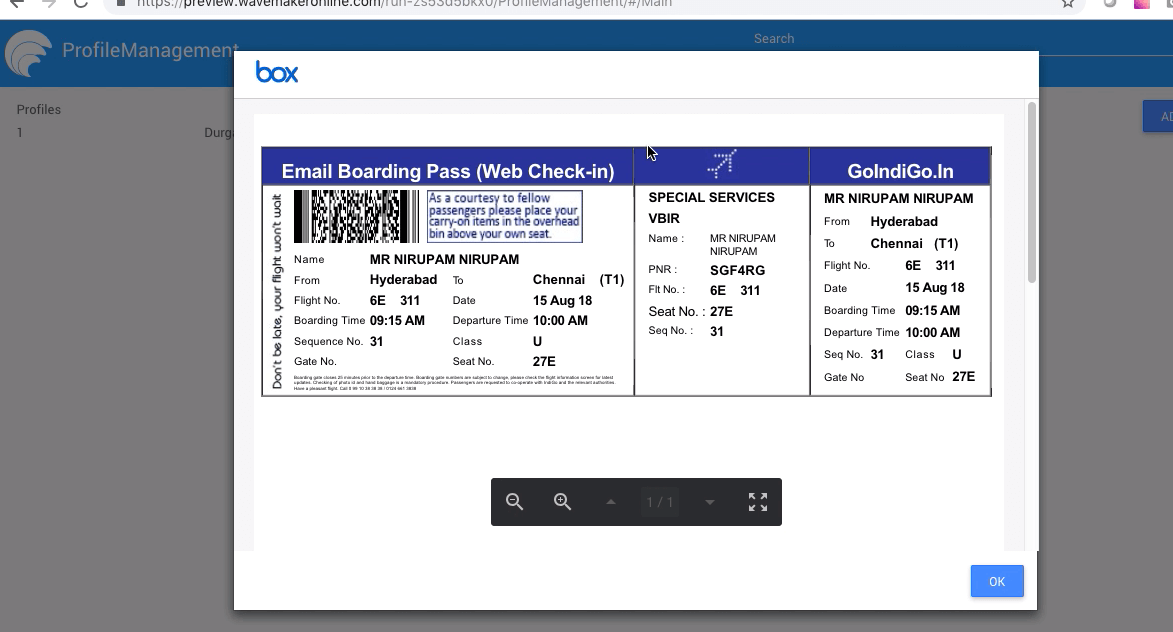Click the barcode on boarding pass
Screen dimensions: 1173x632
(x=356, y=216)
